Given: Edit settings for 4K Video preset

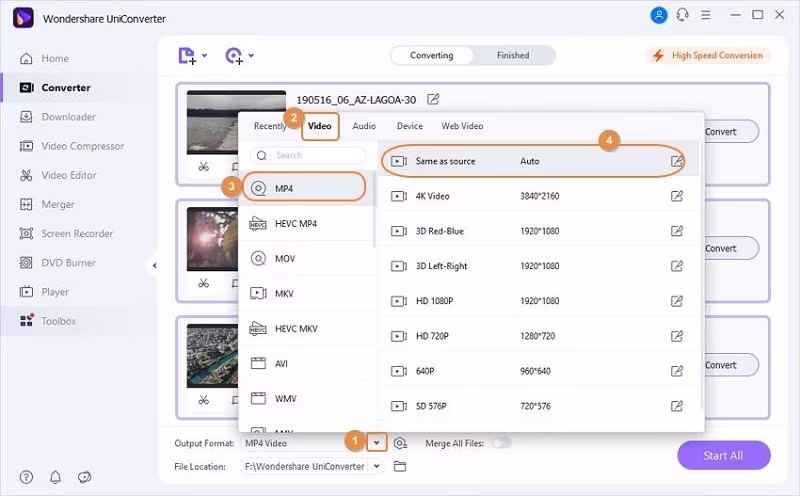Looking at the screenshot, I should pos(677,196).
